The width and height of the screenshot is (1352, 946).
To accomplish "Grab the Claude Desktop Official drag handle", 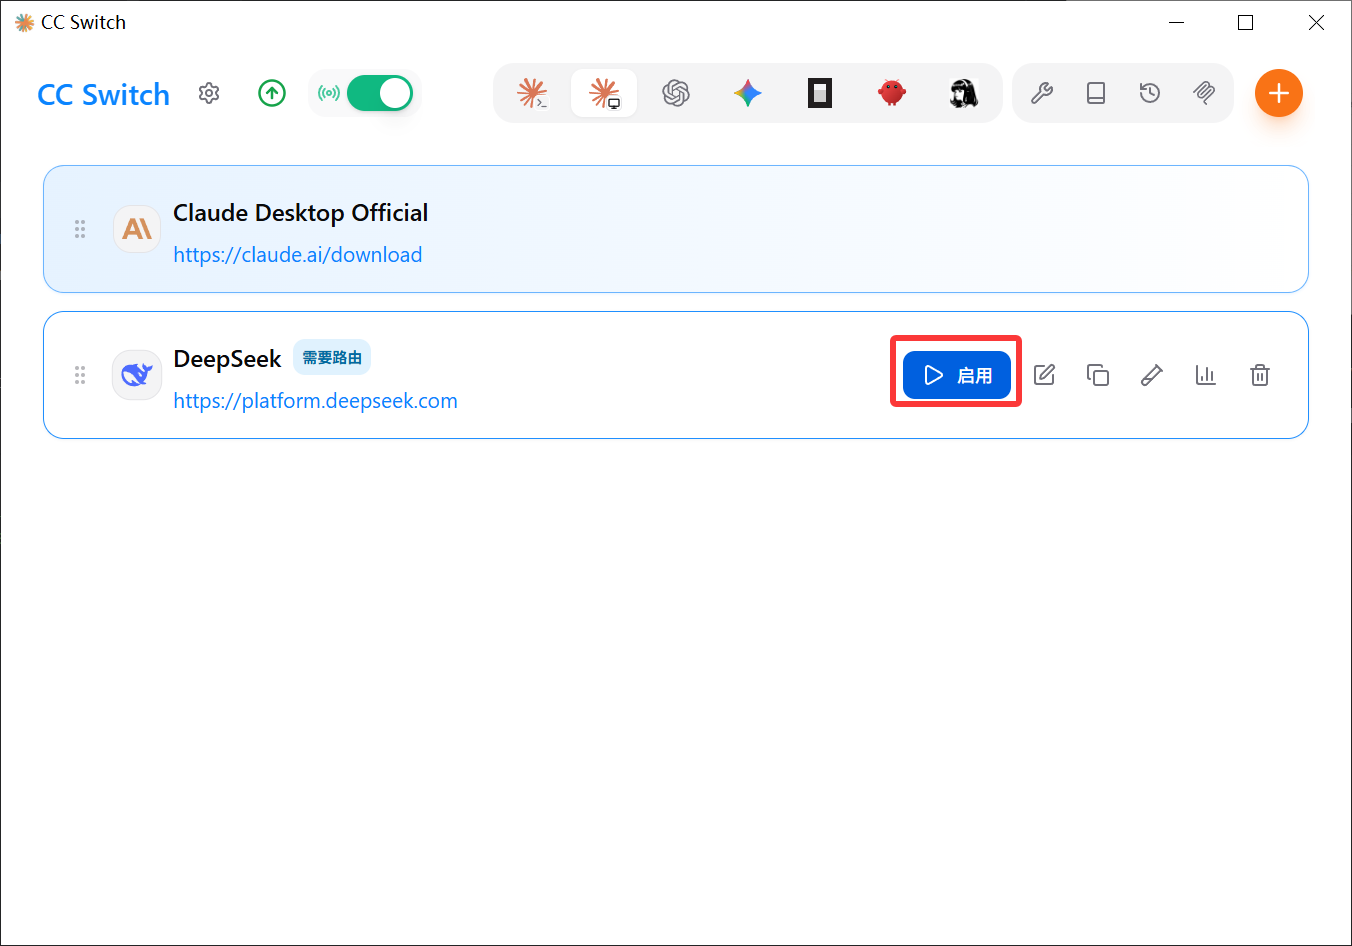I will tap(80, 229).
